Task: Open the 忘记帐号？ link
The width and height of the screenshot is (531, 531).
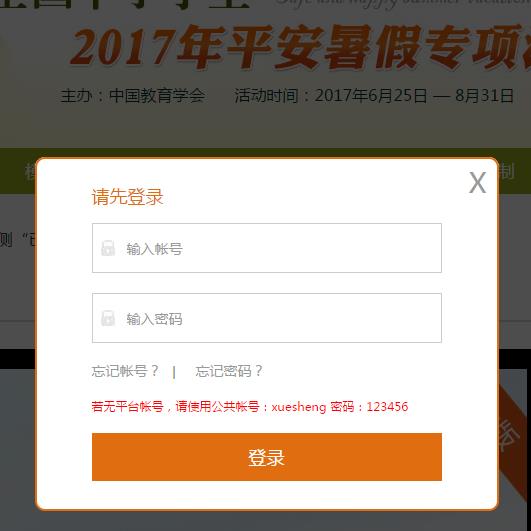Action: 125,371
